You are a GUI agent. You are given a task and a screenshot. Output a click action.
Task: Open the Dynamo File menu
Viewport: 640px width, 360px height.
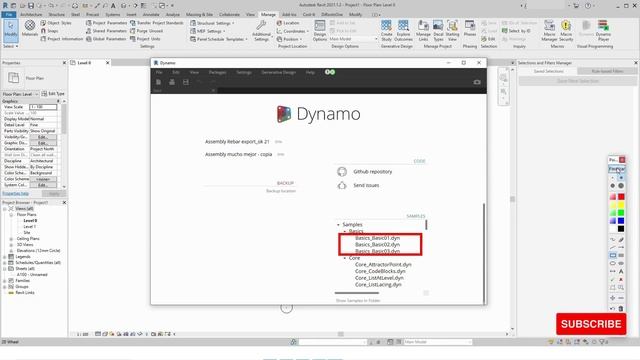click(x=159, y=72)
